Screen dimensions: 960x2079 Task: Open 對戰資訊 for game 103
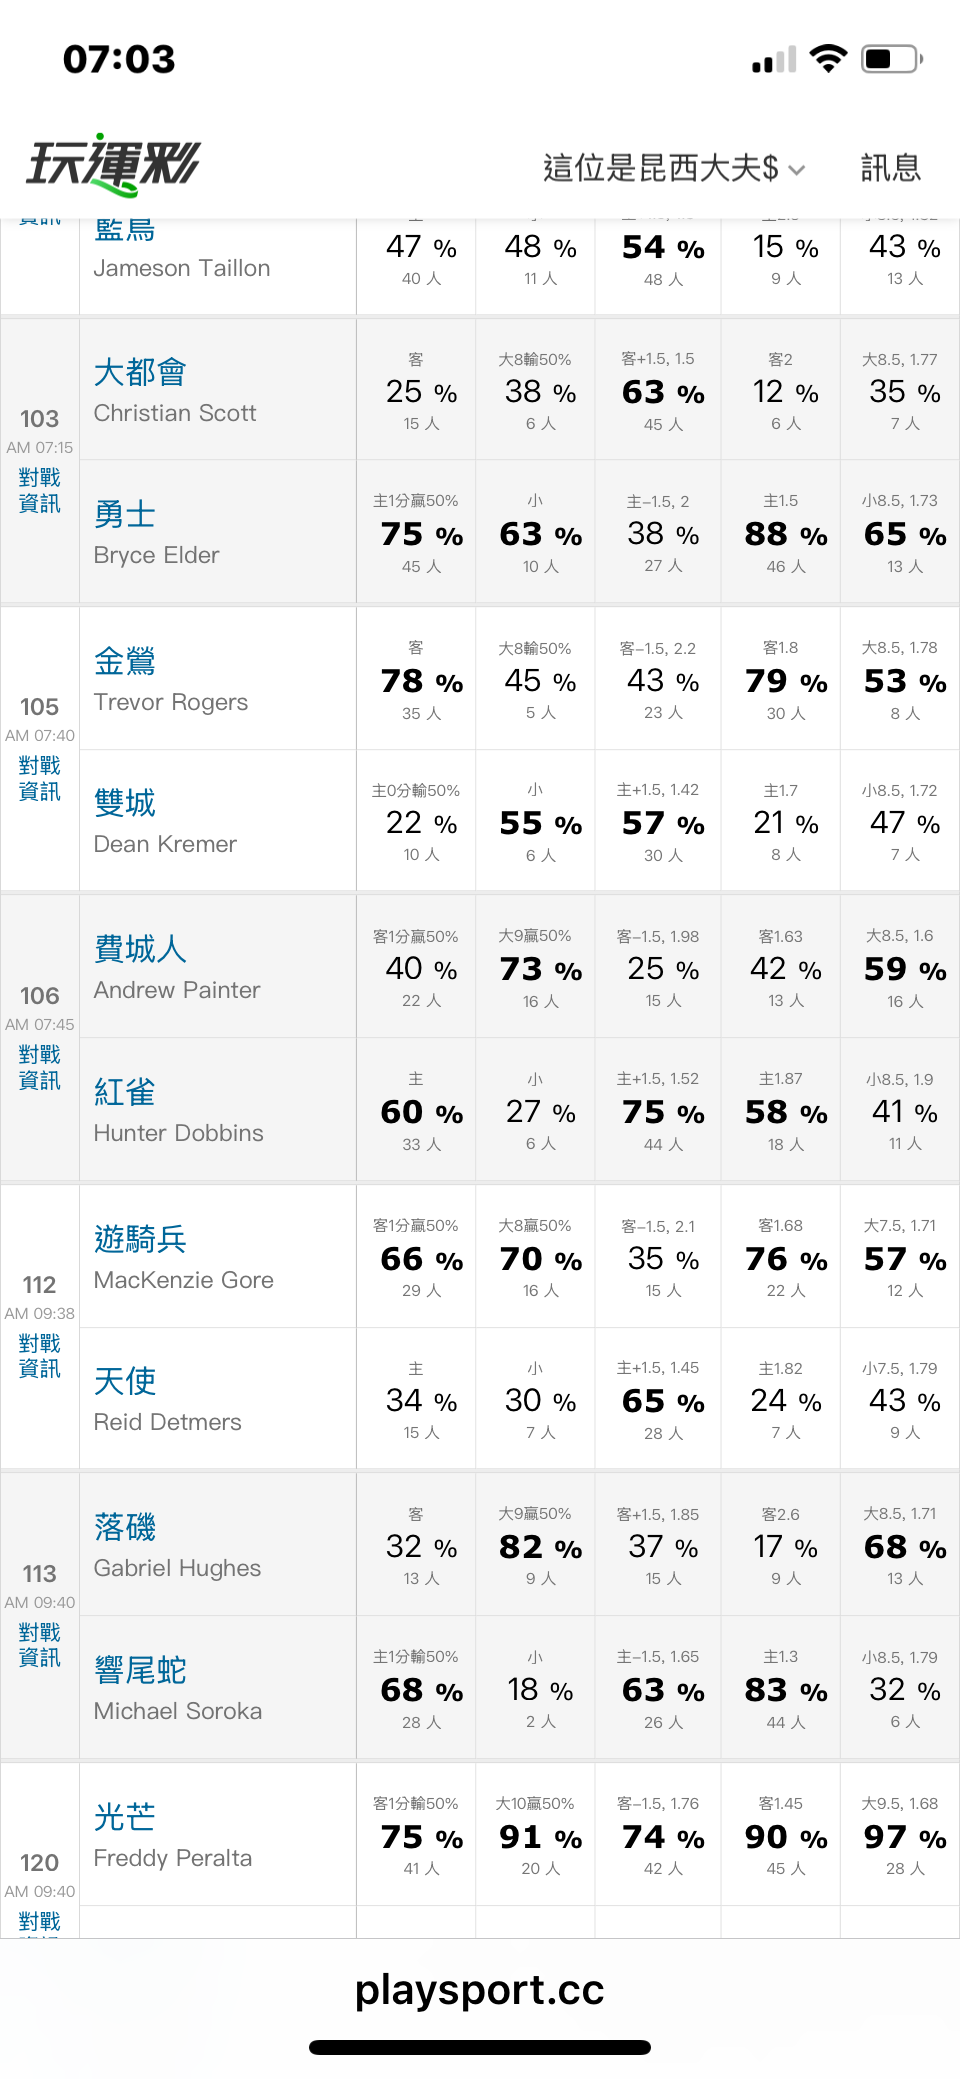point(40,490)
